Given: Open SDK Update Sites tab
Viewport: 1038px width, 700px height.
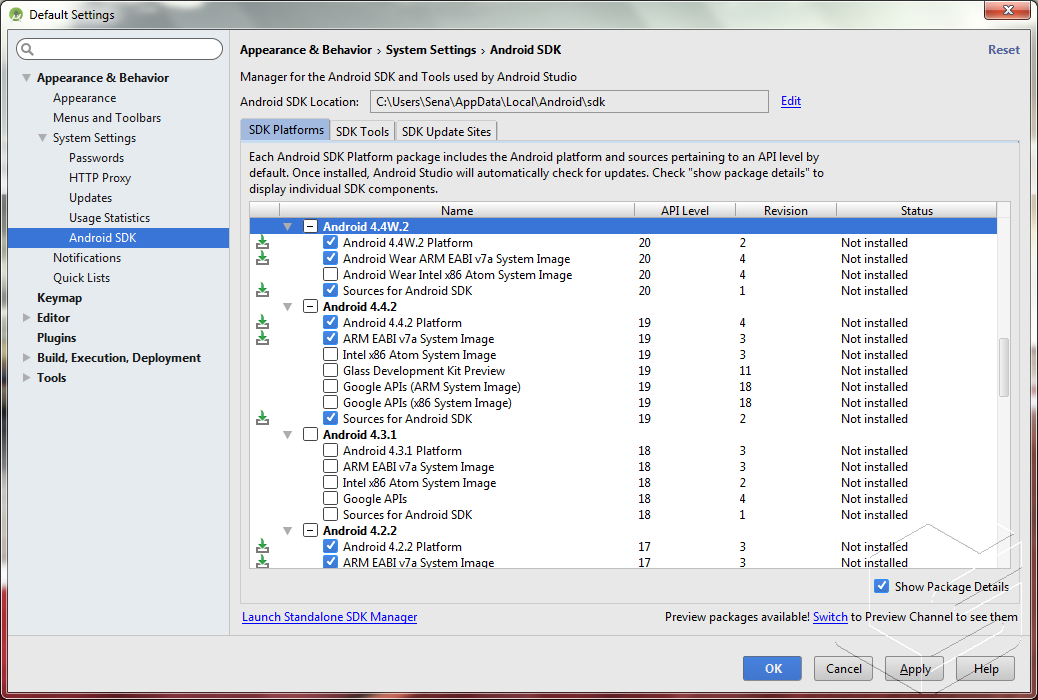Looking at the screenshot, I should (x=446, y=131).
